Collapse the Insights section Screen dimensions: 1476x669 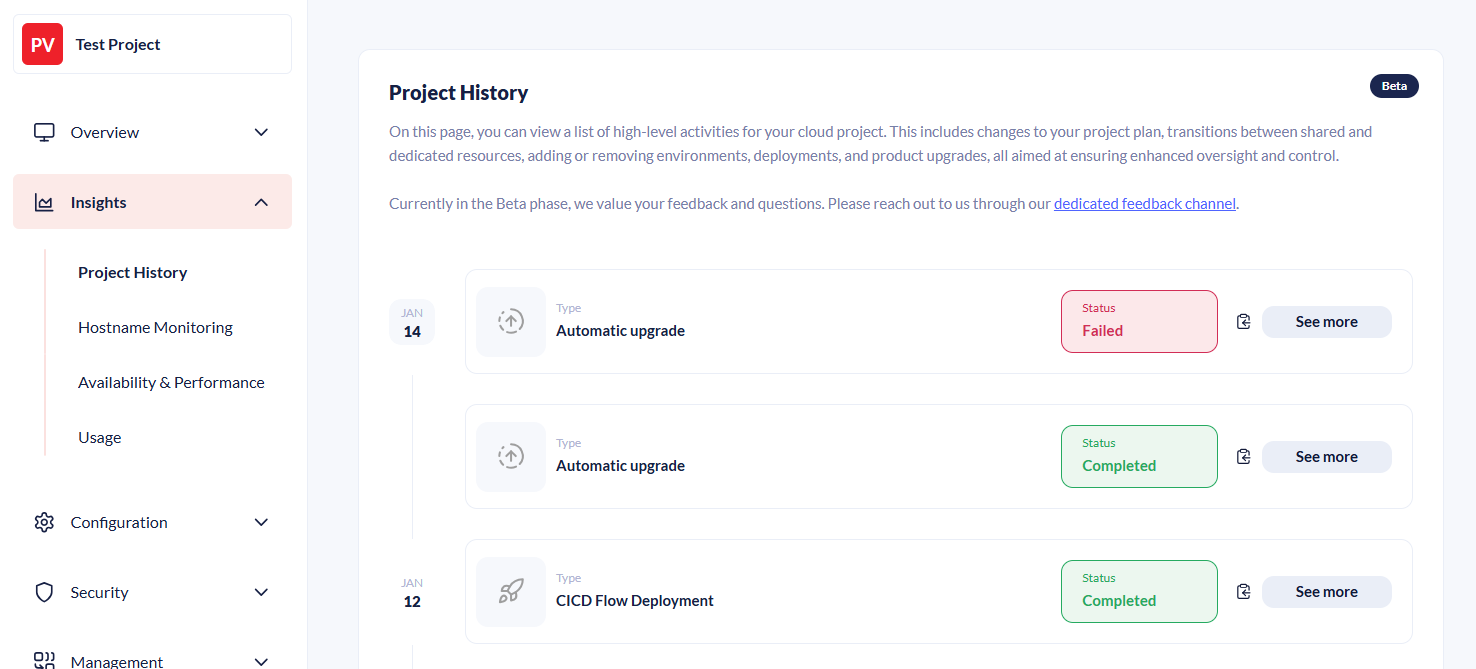pos(261,201)
